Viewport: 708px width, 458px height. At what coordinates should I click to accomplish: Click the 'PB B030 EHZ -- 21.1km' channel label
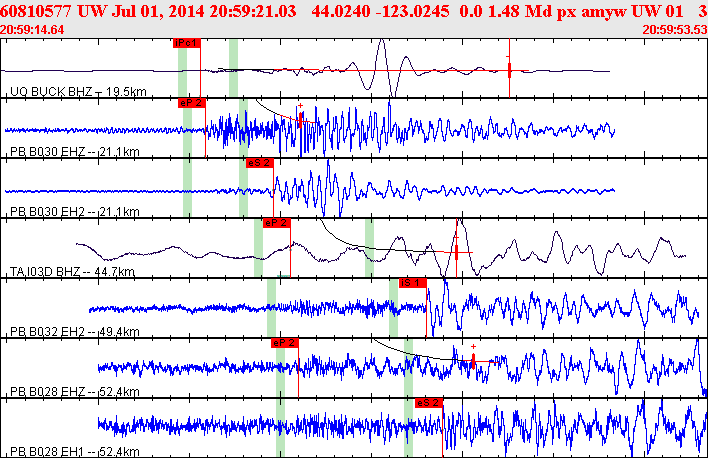(x=75, y=152)
